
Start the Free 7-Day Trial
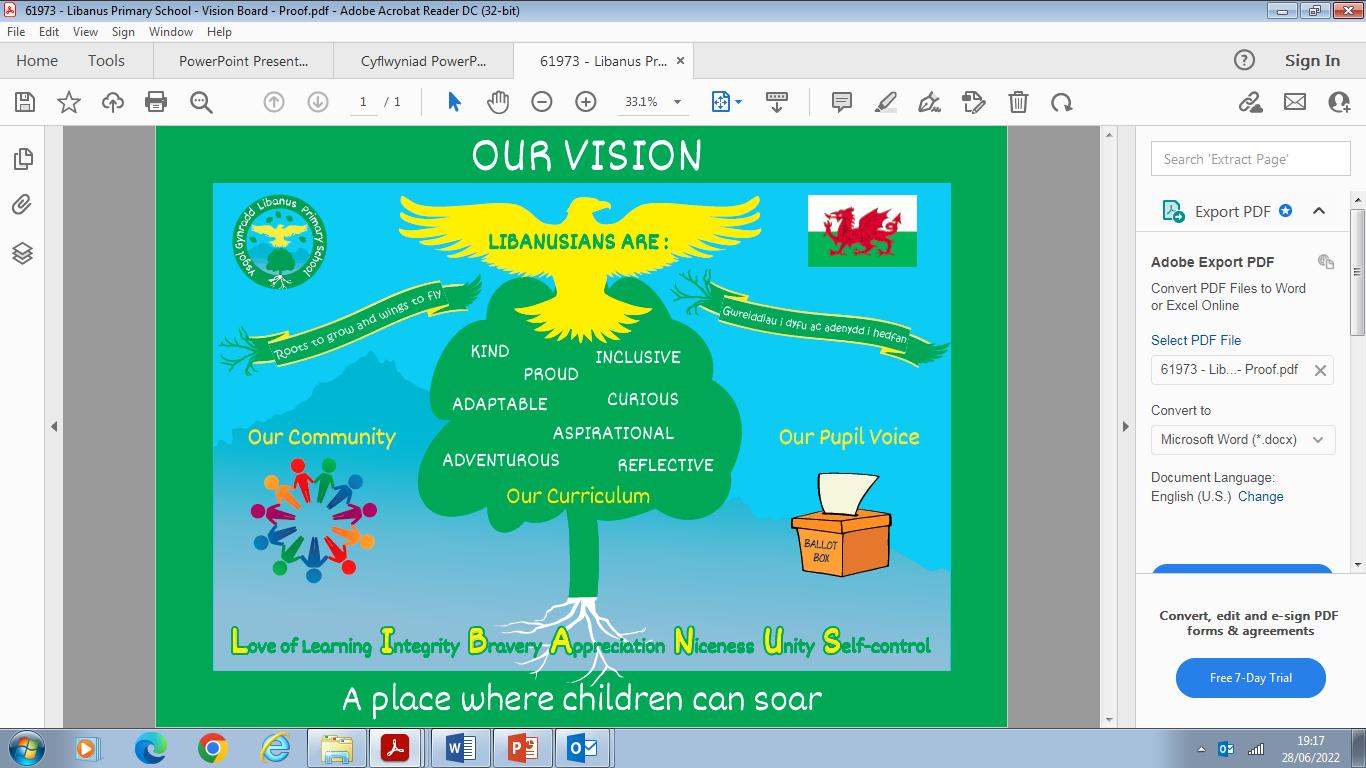[x=1251, y=678]
